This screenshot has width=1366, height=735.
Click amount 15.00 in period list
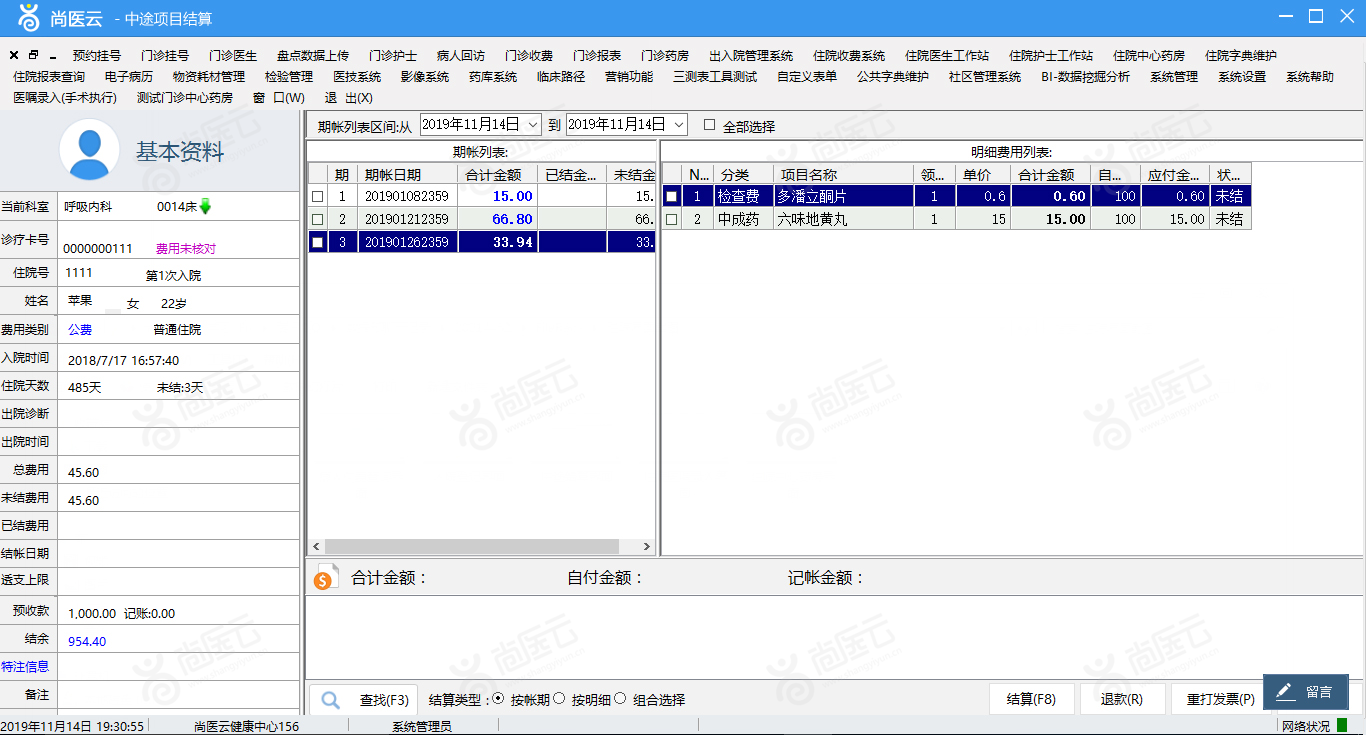click(x=512, y=197)
